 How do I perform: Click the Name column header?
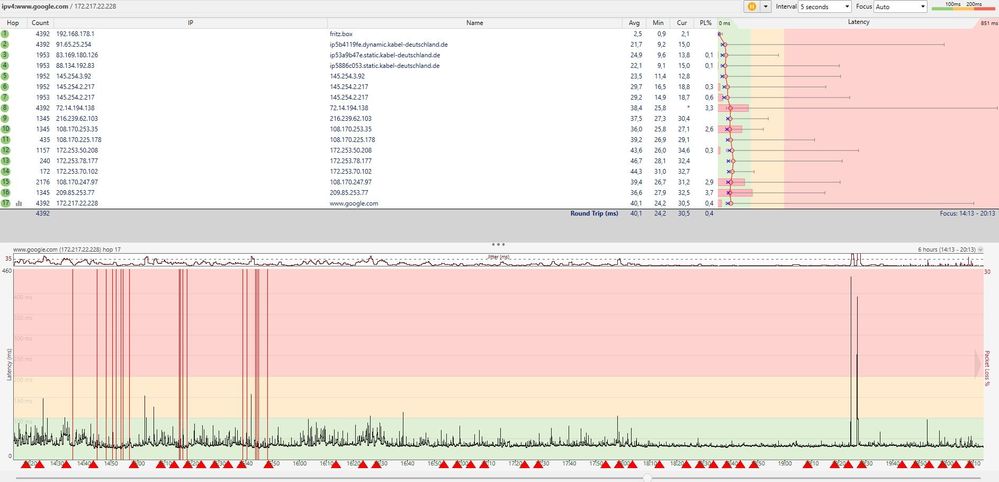tap(475, 22)
